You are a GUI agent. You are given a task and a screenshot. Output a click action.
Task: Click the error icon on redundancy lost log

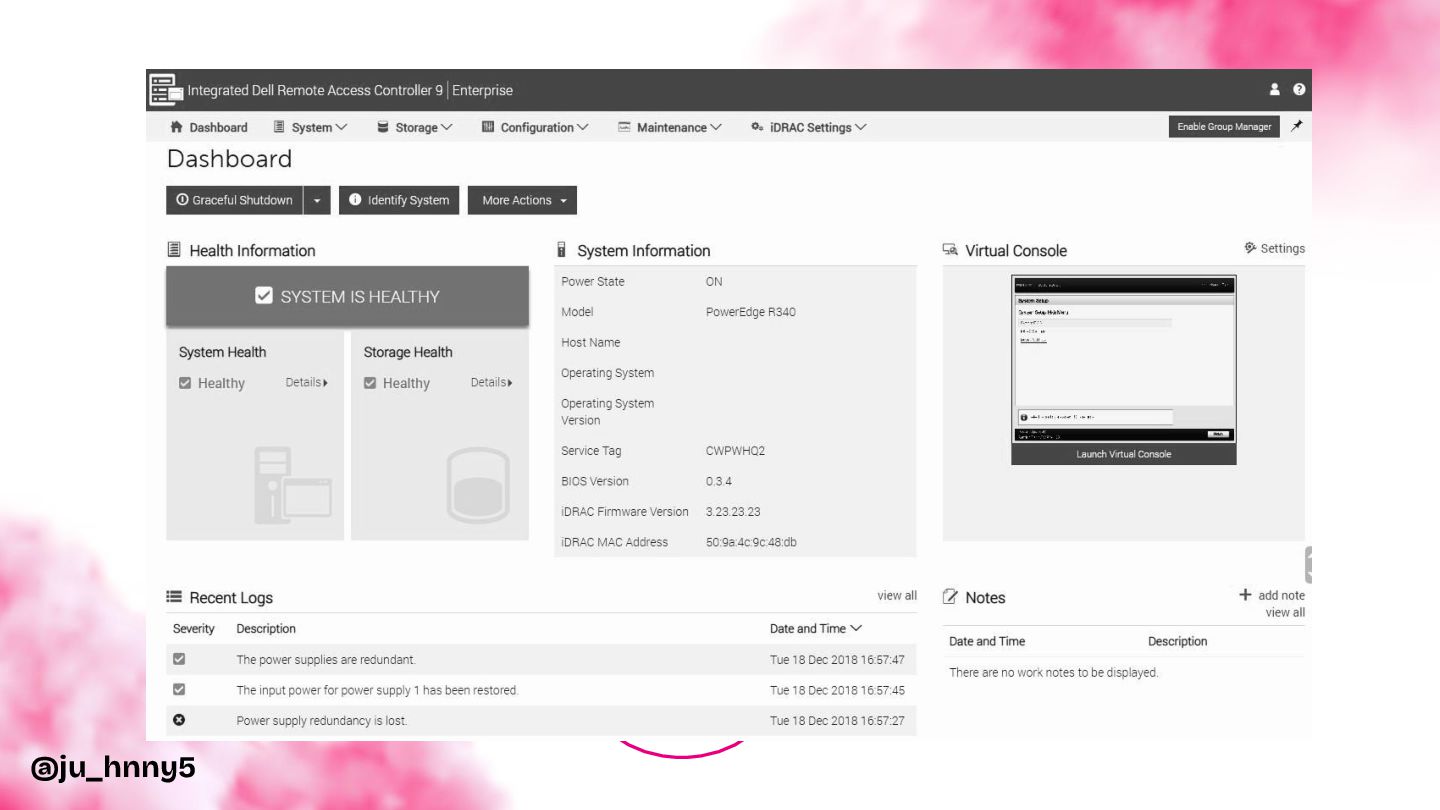pyautogui.click(x=179, y=720)
